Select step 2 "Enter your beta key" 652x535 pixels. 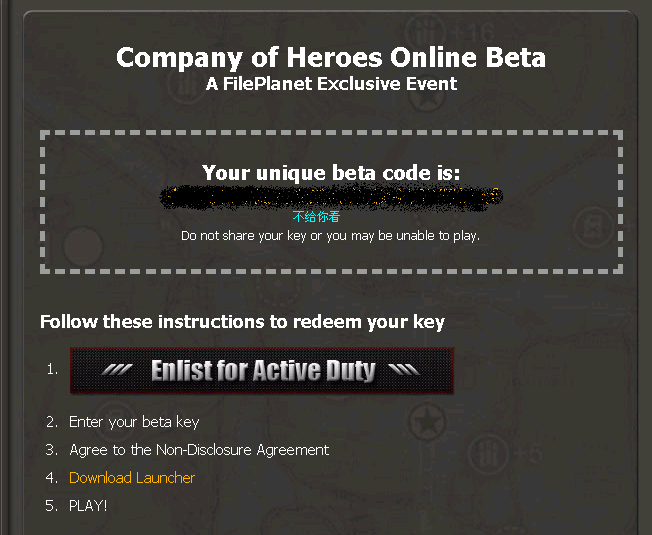[x=134, y=422]
